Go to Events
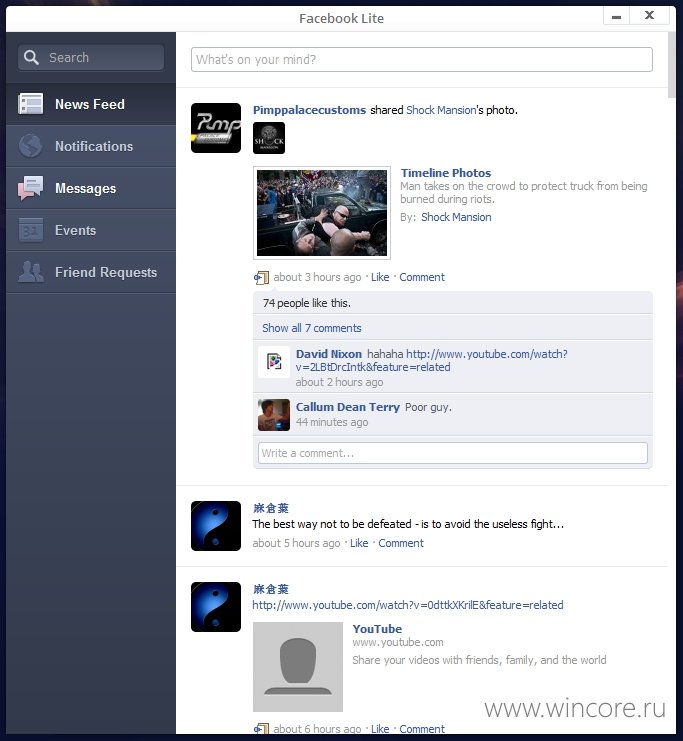This screenshot has width=683, height=741. click(91, 230)
